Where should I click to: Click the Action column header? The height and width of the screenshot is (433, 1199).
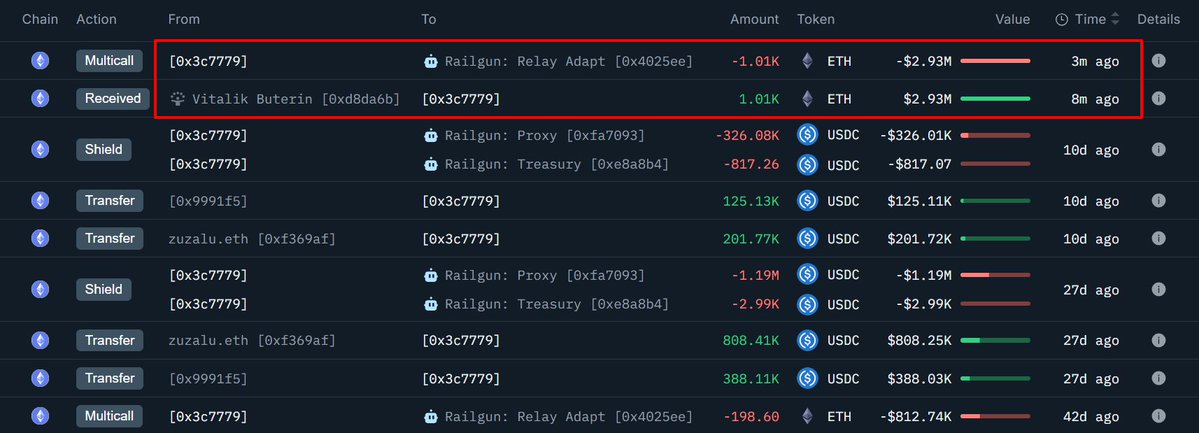[96, 19]
